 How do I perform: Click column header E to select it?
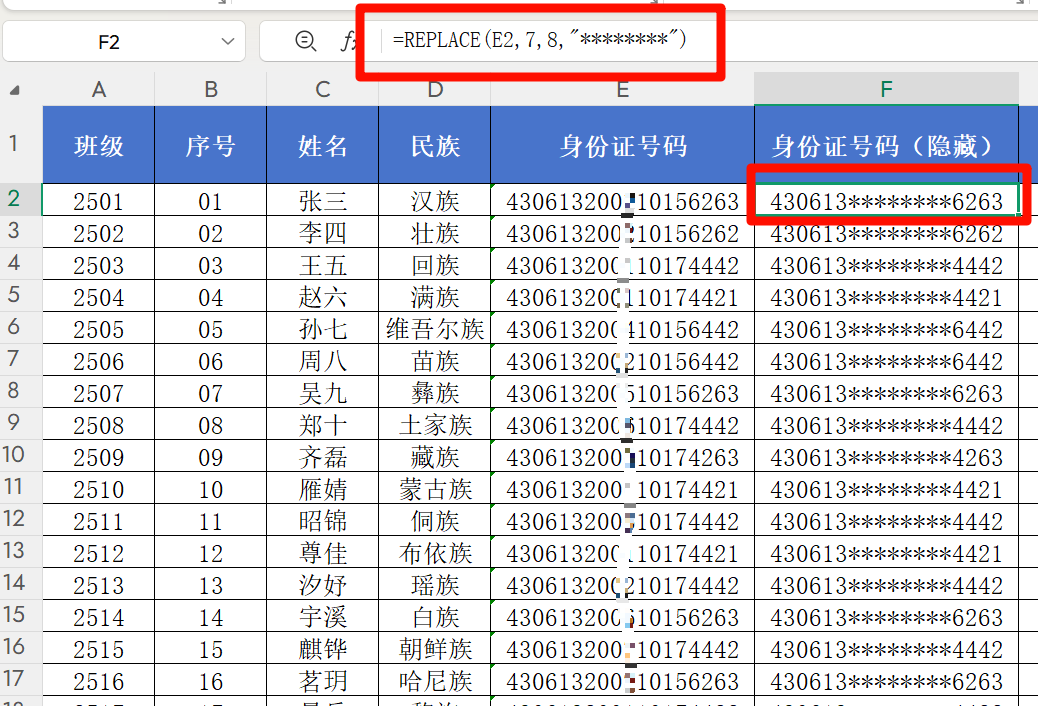click(x=622, y=90)
